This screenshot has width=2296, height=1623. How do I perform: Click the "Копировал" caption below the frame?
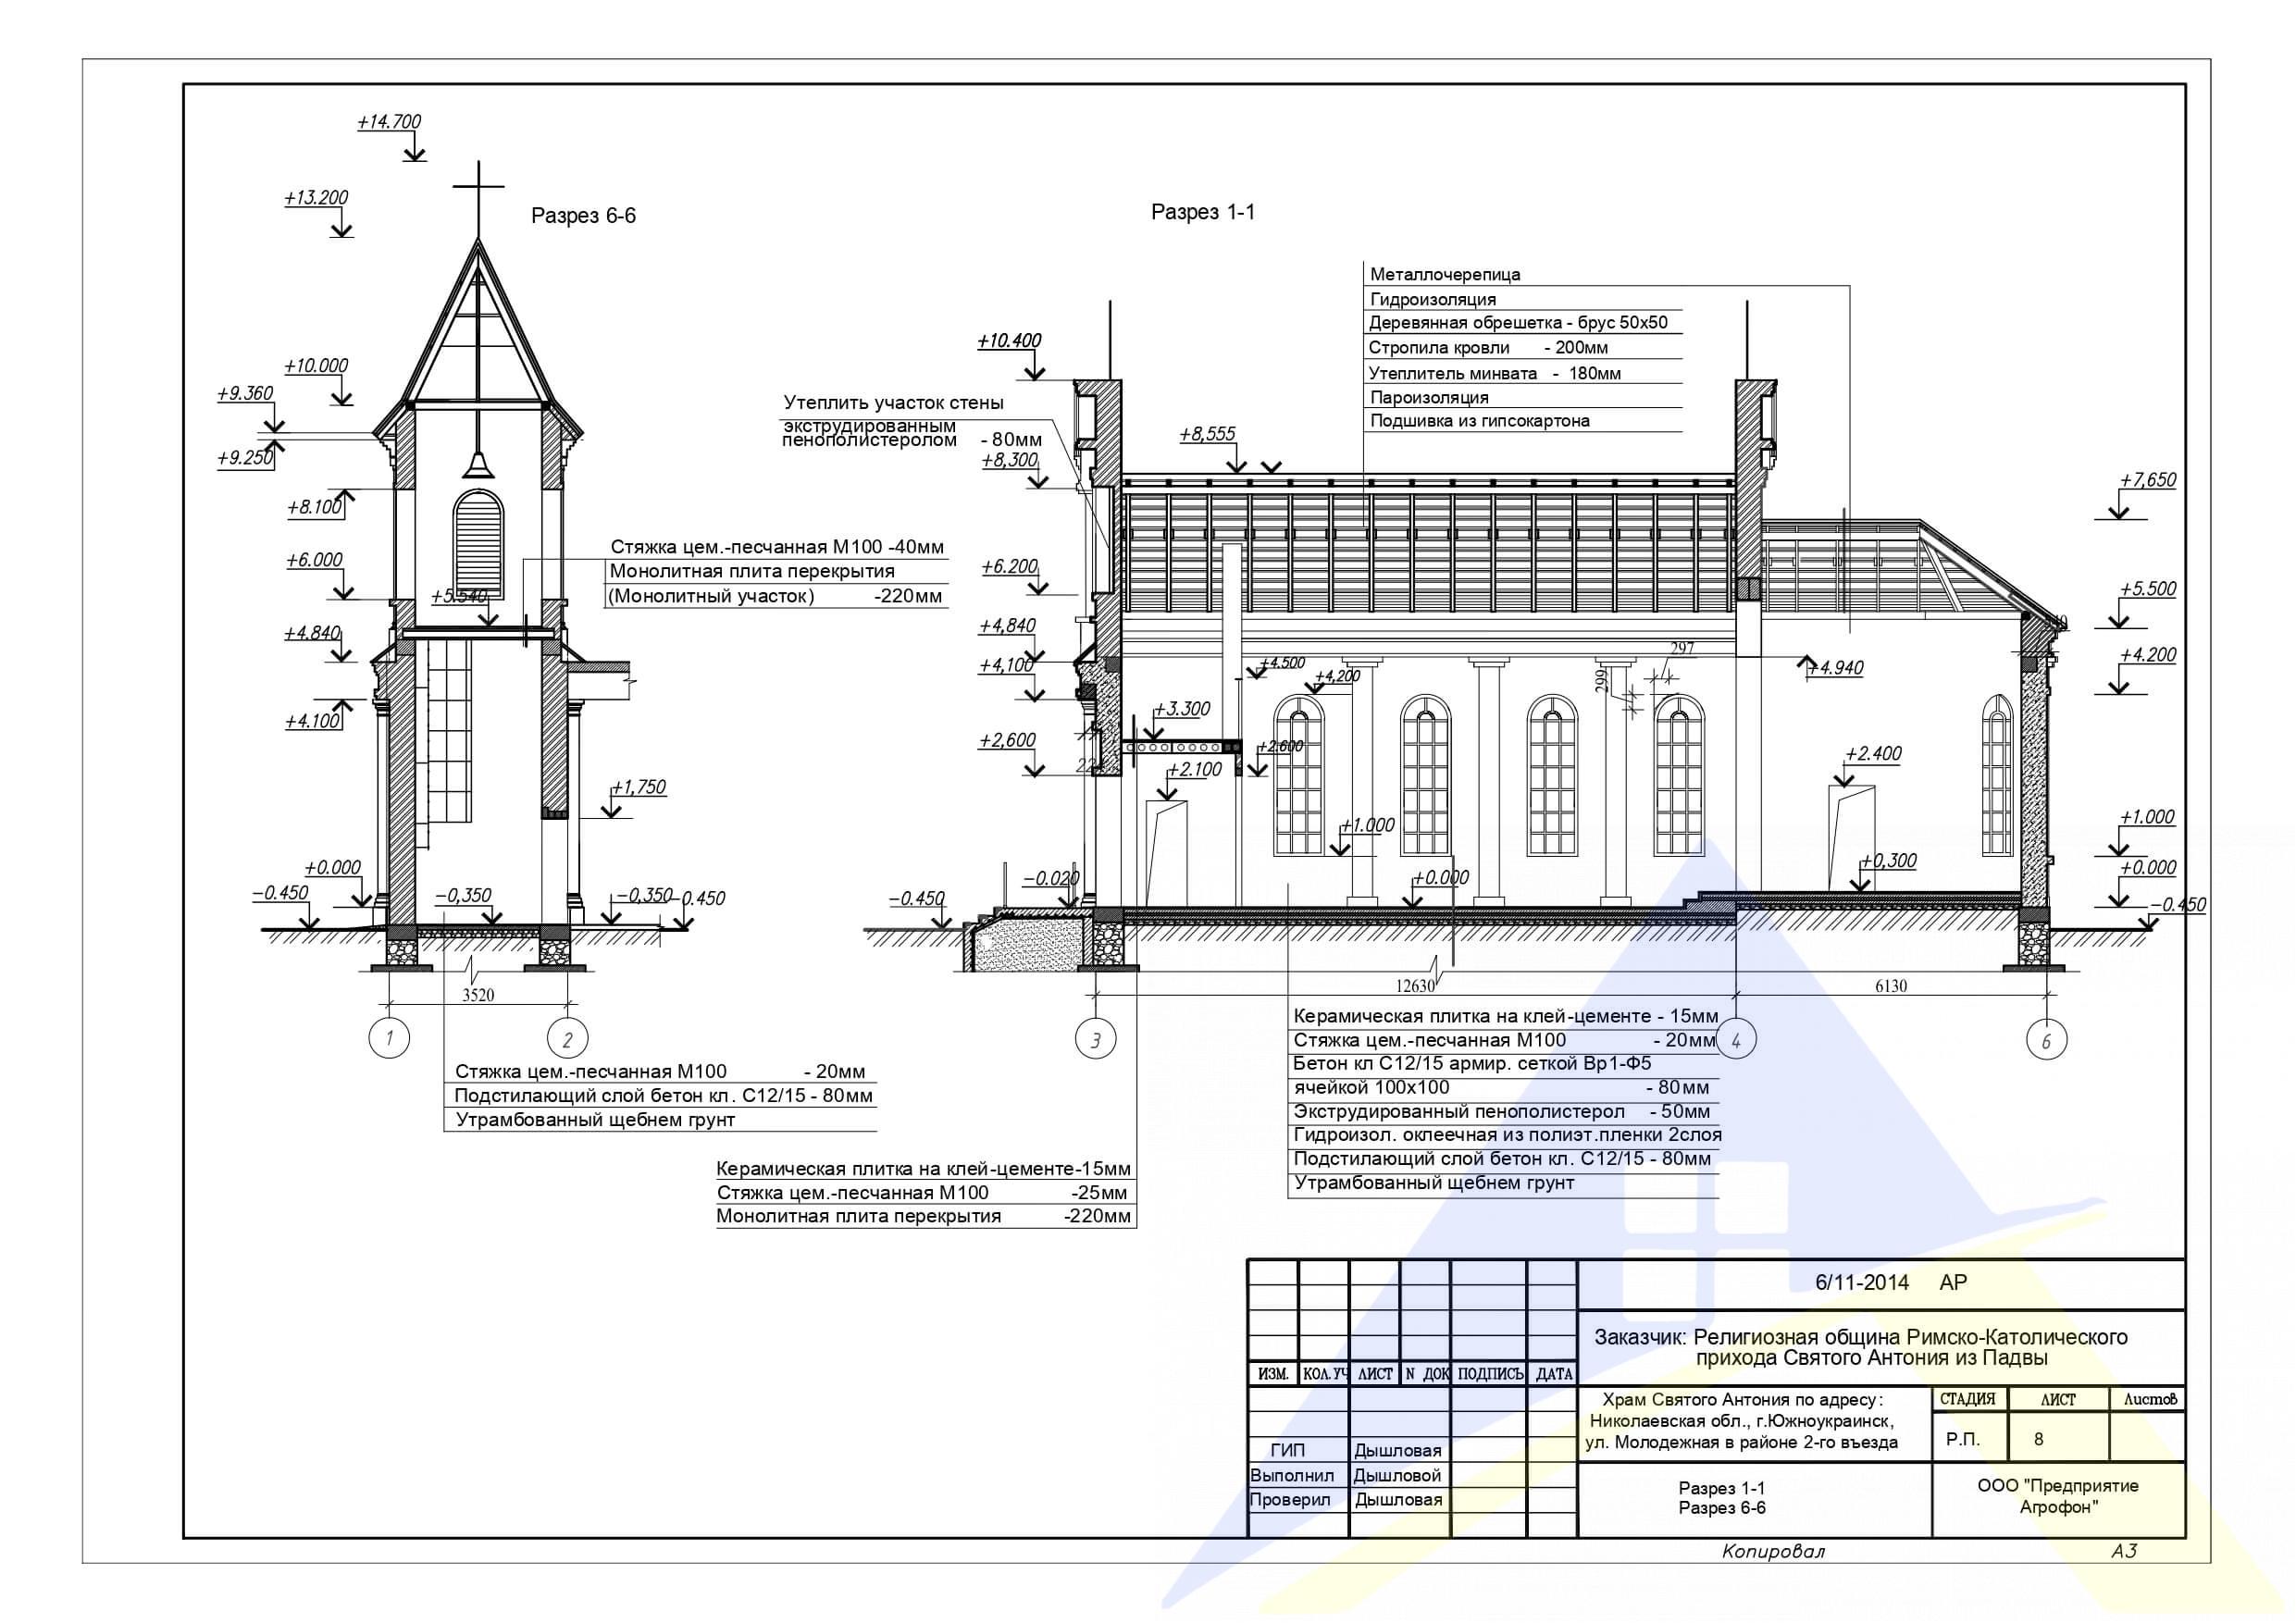click(x=1773, y=1552)
